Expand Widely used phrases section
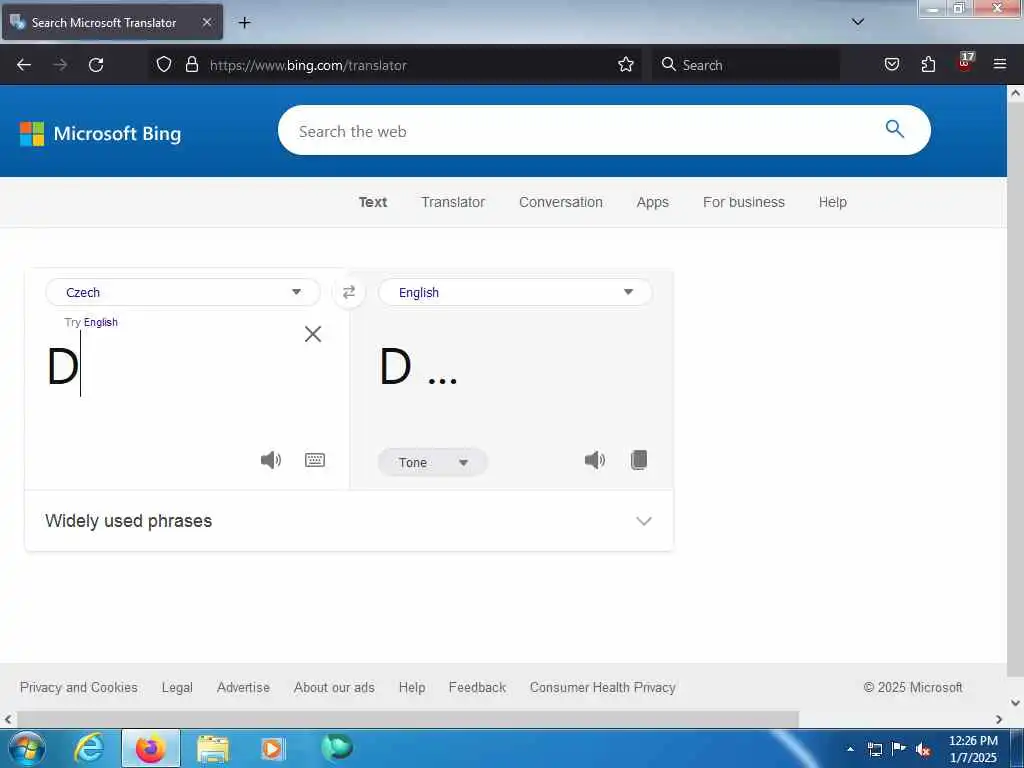The width and height of the screenshot is (1024, 768). 349,520
